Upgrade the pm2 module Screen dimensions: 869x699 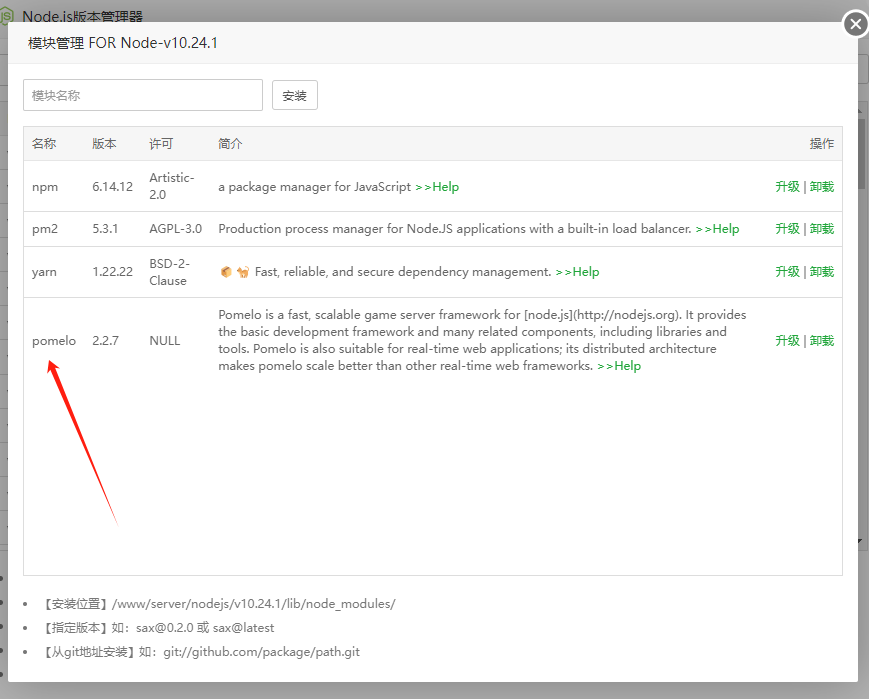pos(788,229)
